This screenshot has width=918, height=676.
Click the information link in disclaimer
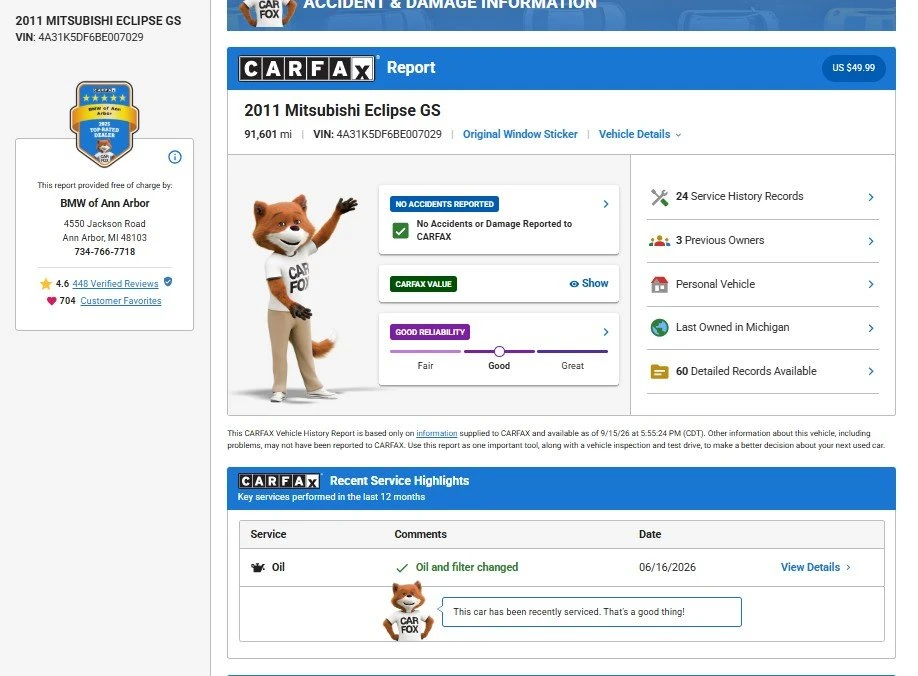tap(437, 434)
